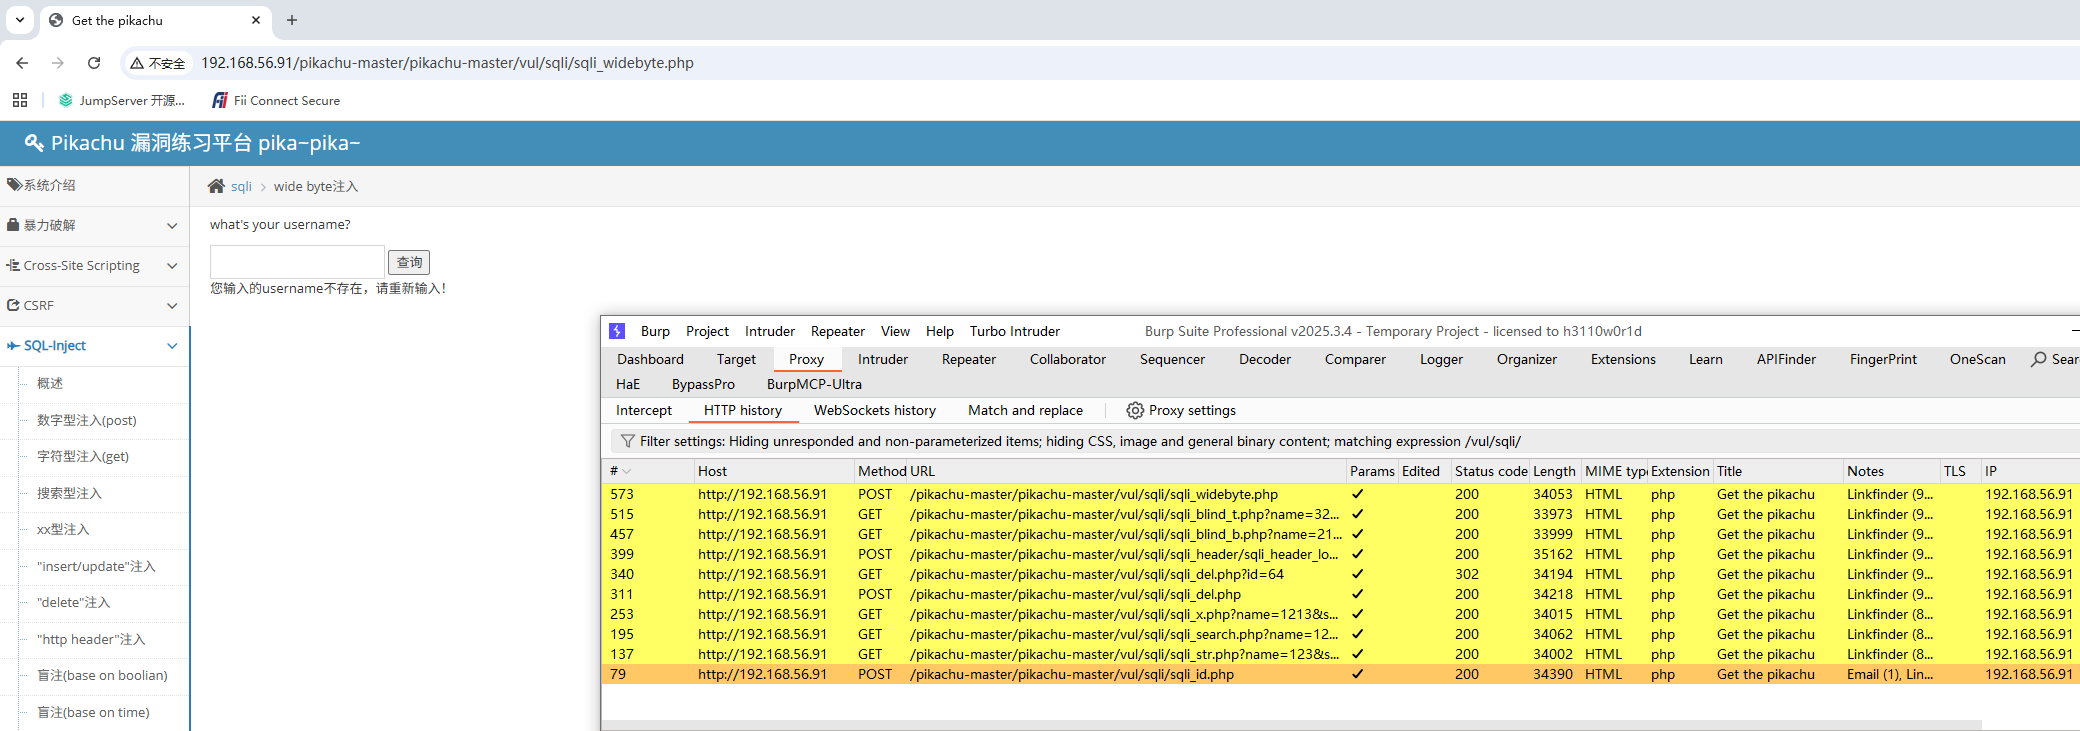Click the Params checkmark in row 515
Image resolution: width=2080 pixels, height=731 pixels.
1357,514
